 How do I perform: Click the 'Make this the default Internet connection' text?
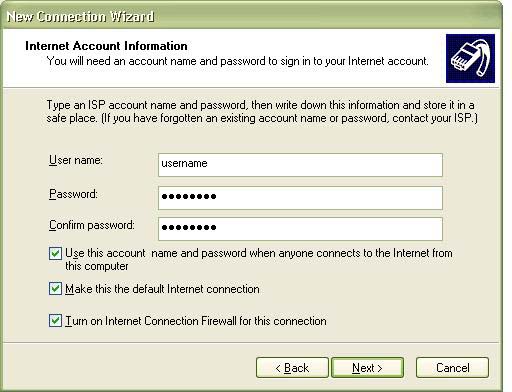[x=162, y=289]
